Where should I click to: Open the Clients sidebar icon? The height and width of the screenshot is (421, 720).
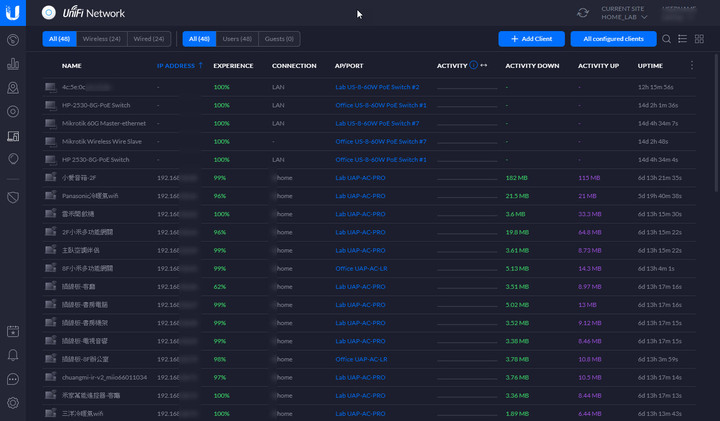13,136
